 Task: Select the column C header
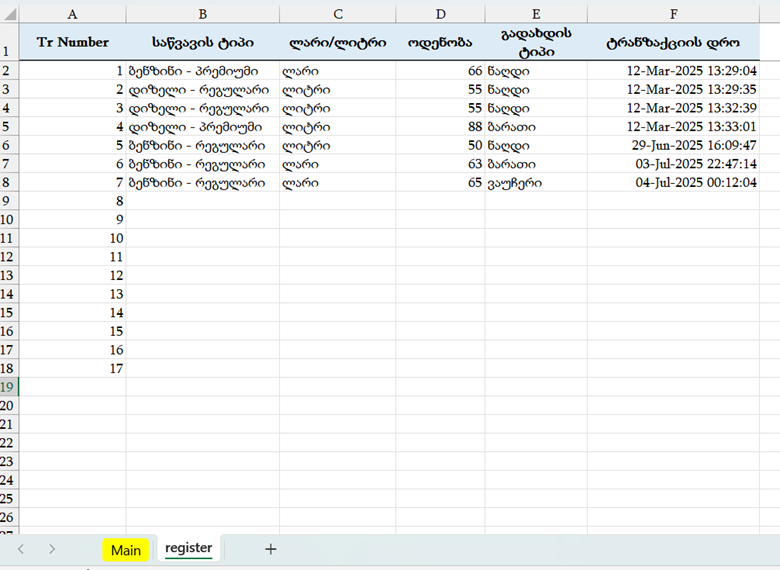click(337, 14)
